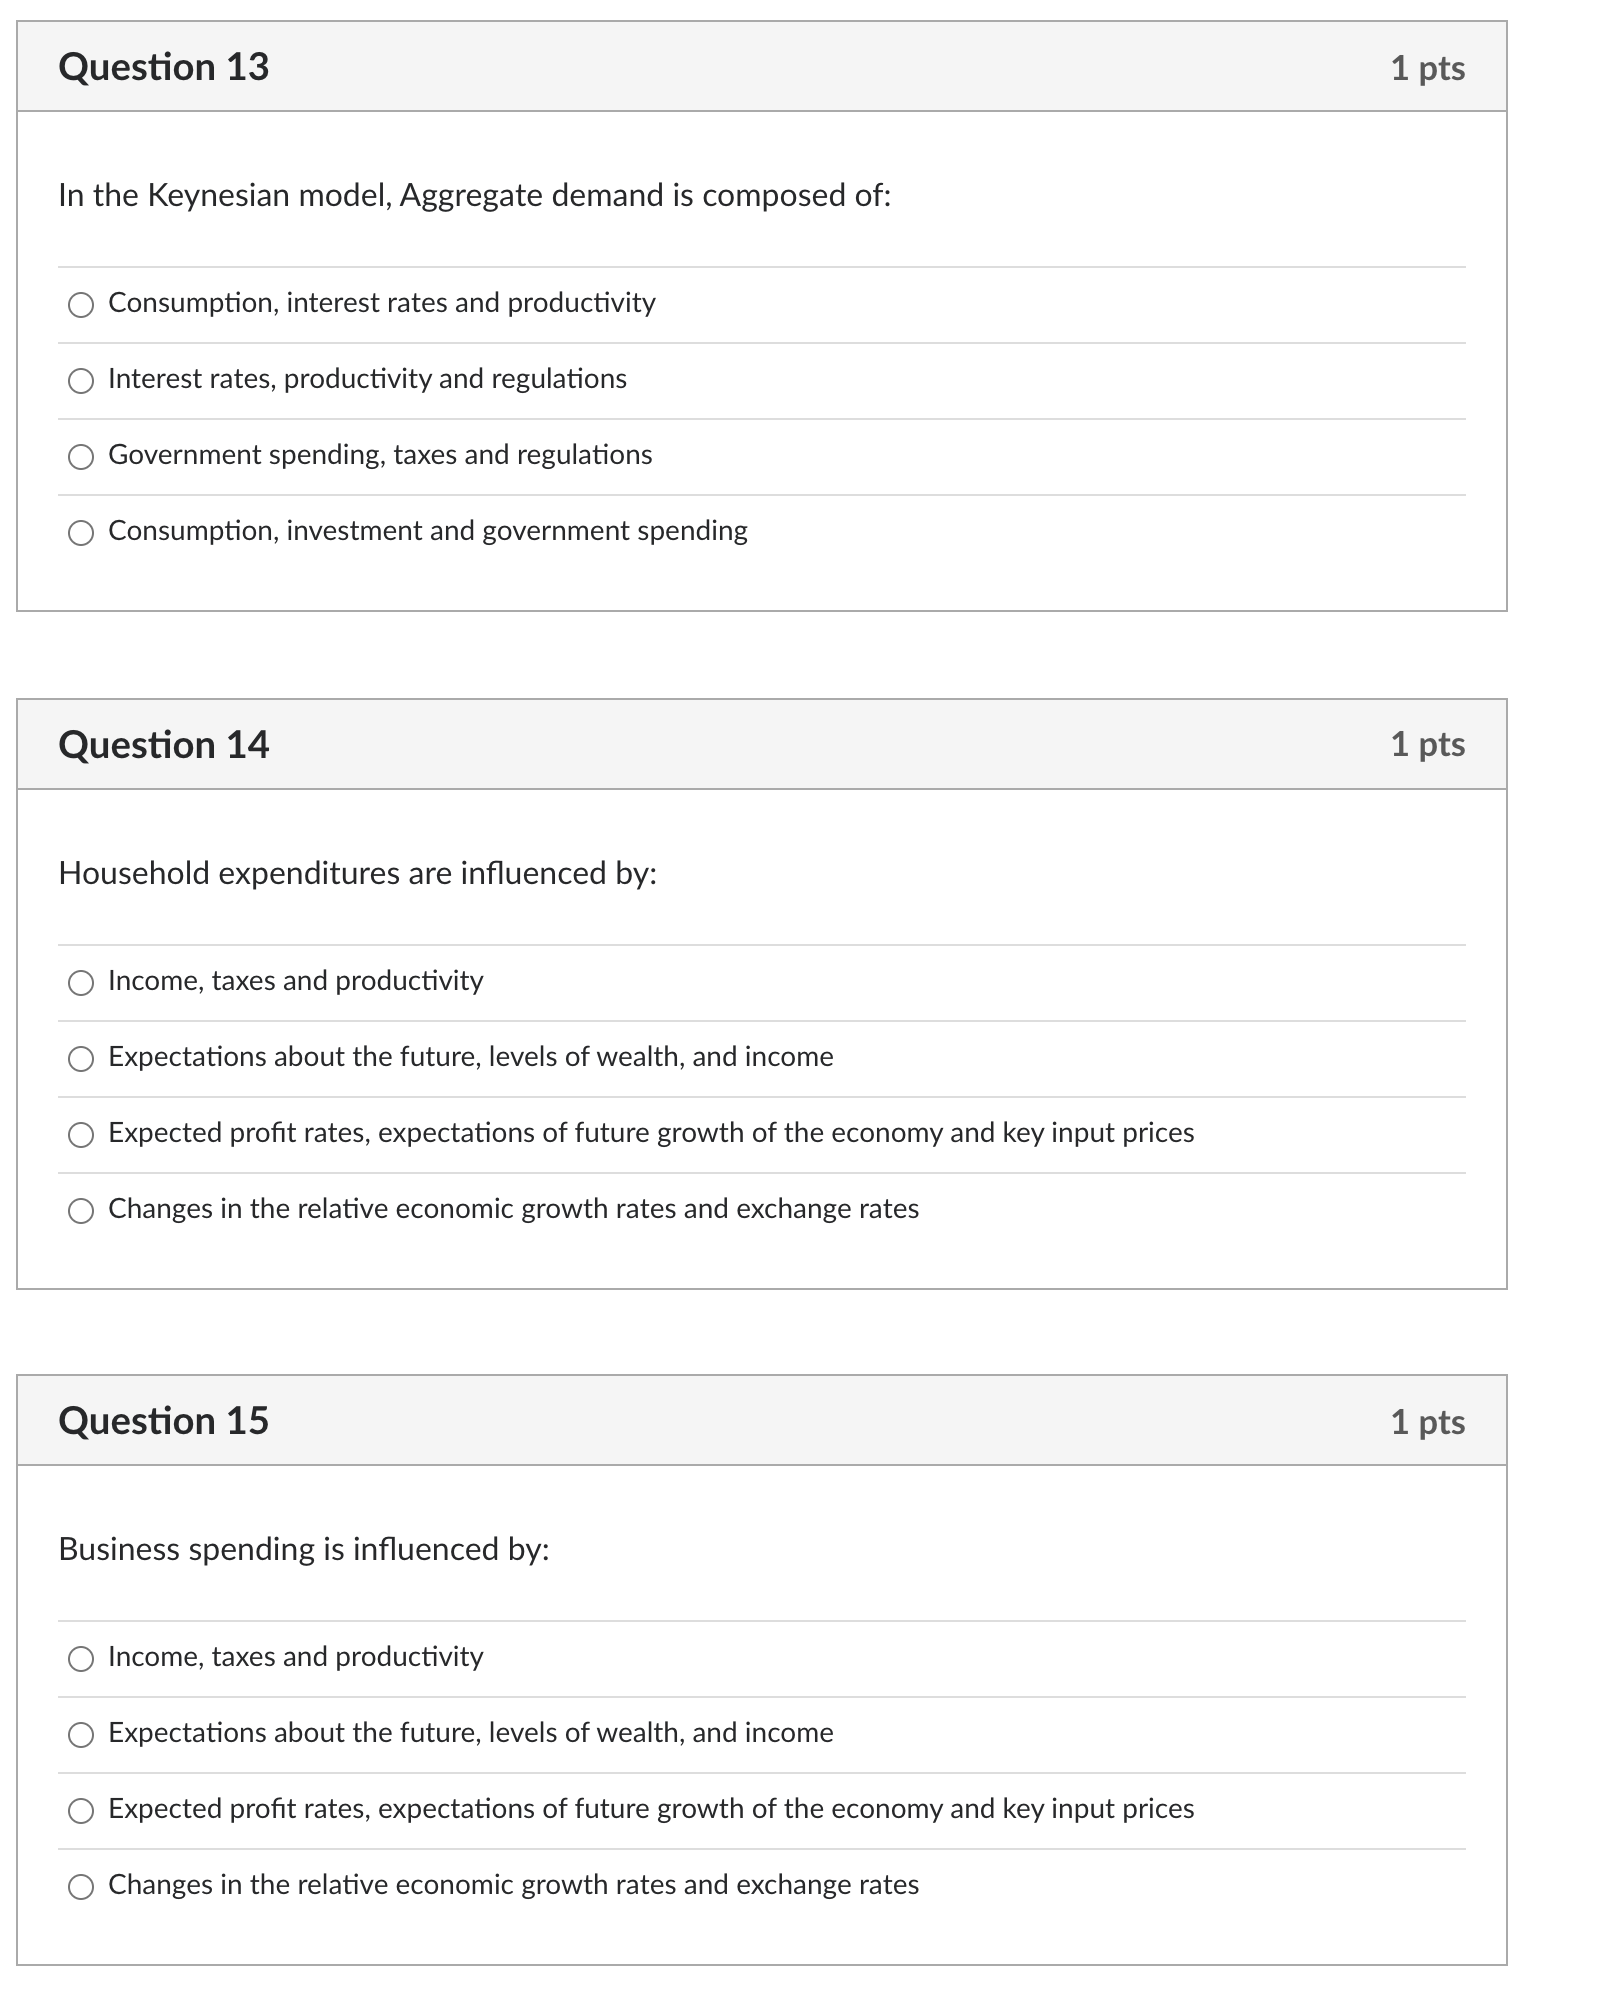Screen dimensions: 1600x1990
Task: Select 'Interest rates, productivity and regulations' option
Action: tap(81, 380)
